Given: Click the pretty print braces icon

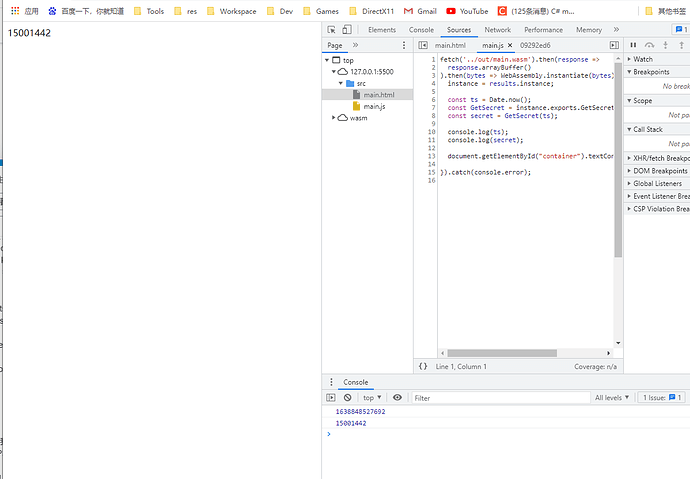Looking at the screenshot, I should 423,366.
